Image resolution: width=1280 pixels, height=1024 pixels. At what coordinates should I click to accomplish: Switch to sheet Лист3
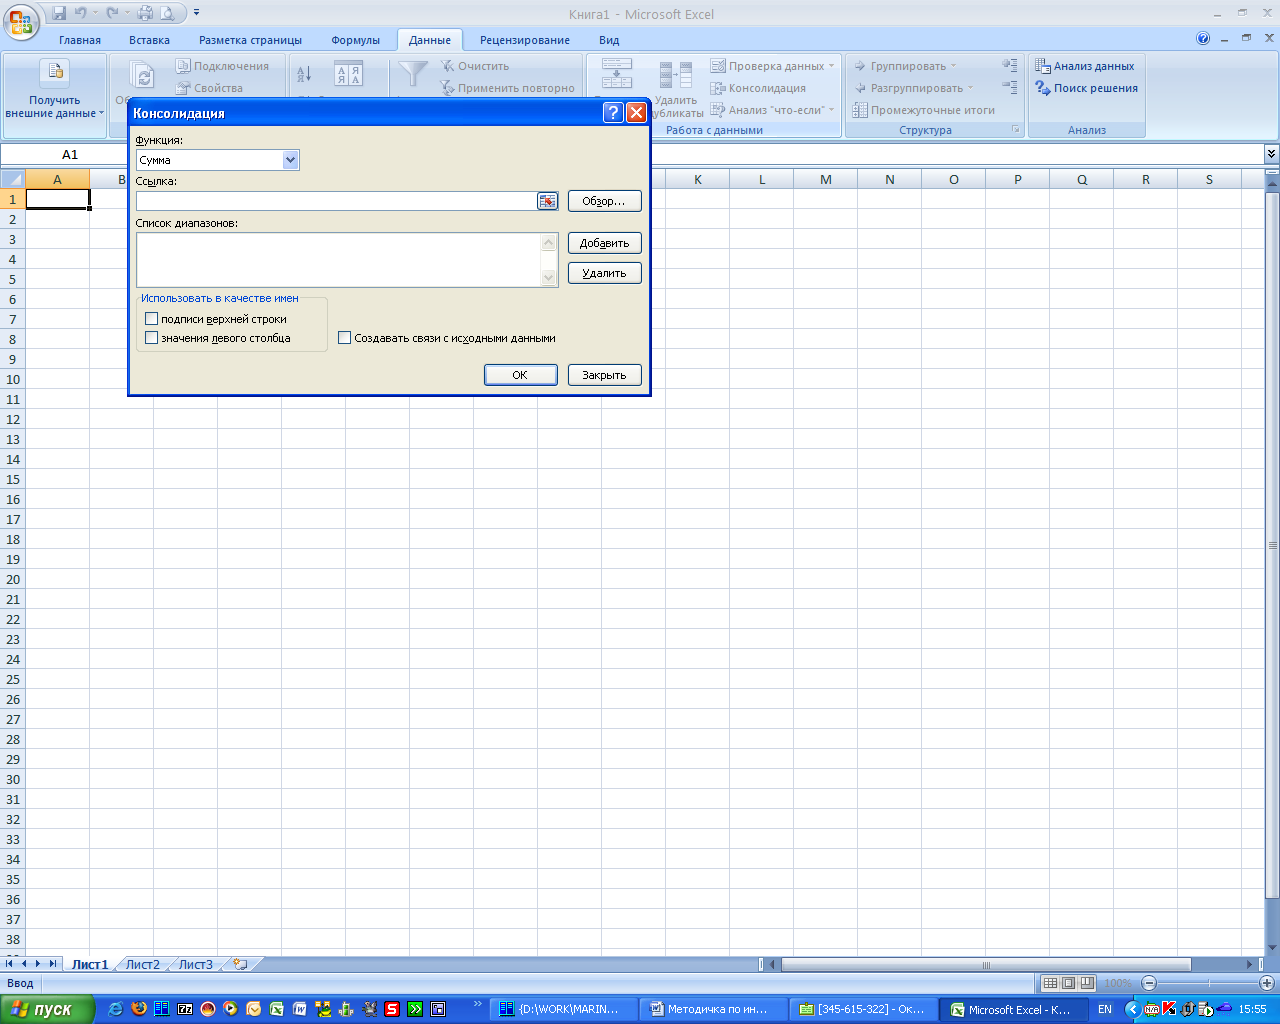pos(196,965)
